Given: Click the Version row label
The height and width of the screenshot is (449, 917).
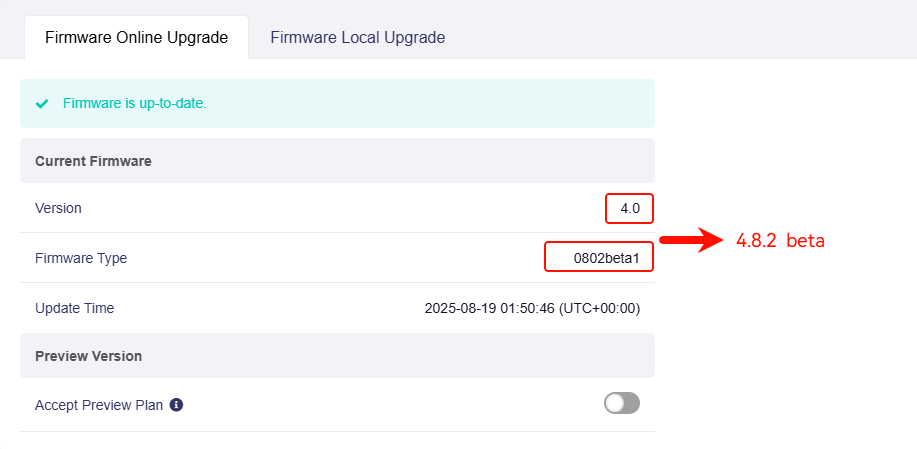Looking at the screenshot, I should [58, 208].
